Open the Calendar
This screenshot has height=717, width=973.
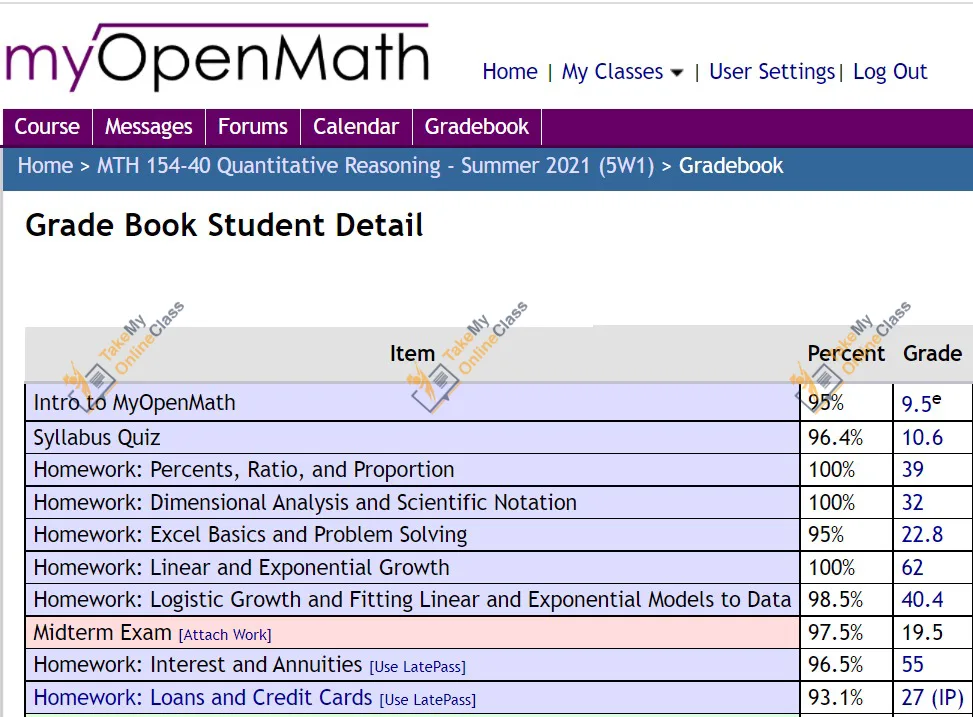tap(355, 127)
